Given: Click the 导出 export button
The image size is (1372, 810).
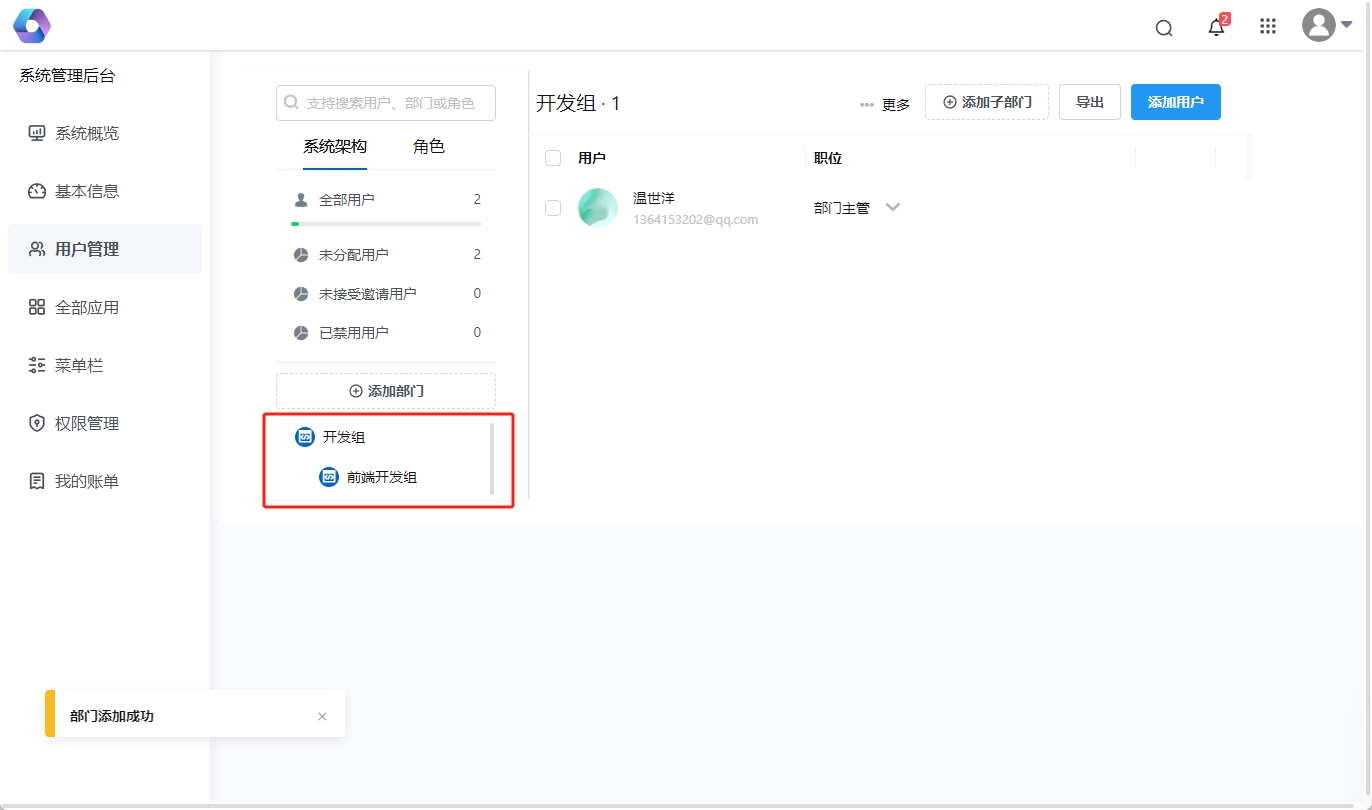Looking at the screenshot, I should 1089,101.
